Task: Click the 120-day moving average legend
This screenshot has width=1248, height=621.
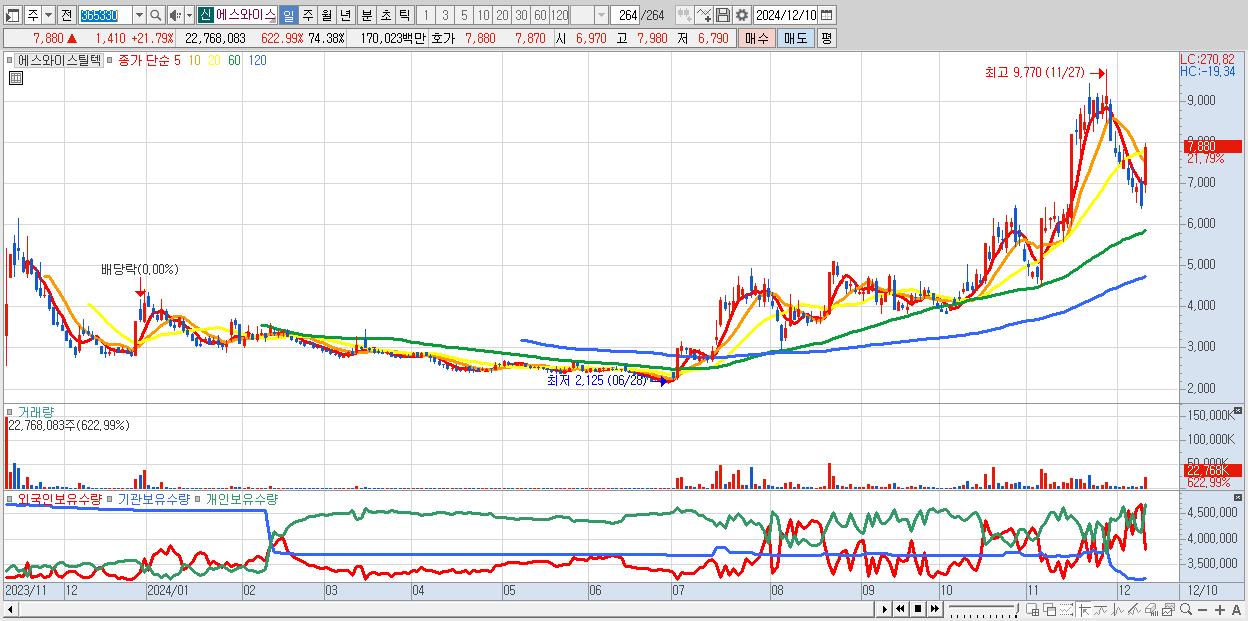Action: click(257, 60)
